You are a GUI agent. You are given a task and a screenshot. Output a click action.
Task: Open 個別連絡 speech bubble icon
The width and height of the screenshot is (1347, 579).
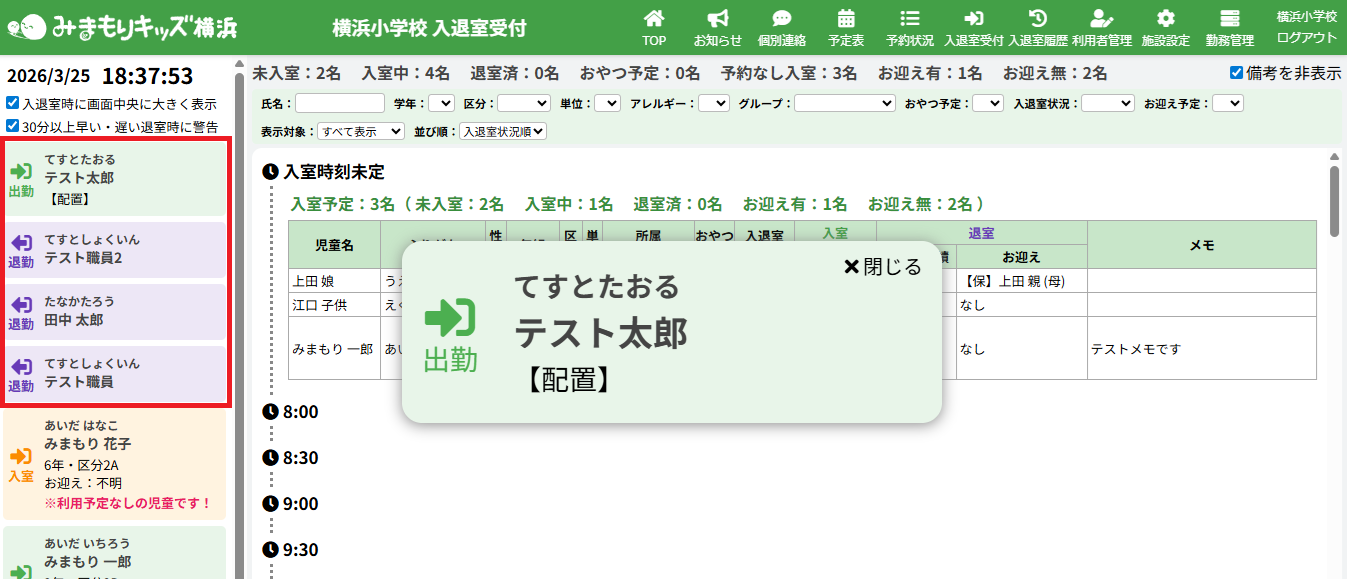coord(781,19)
